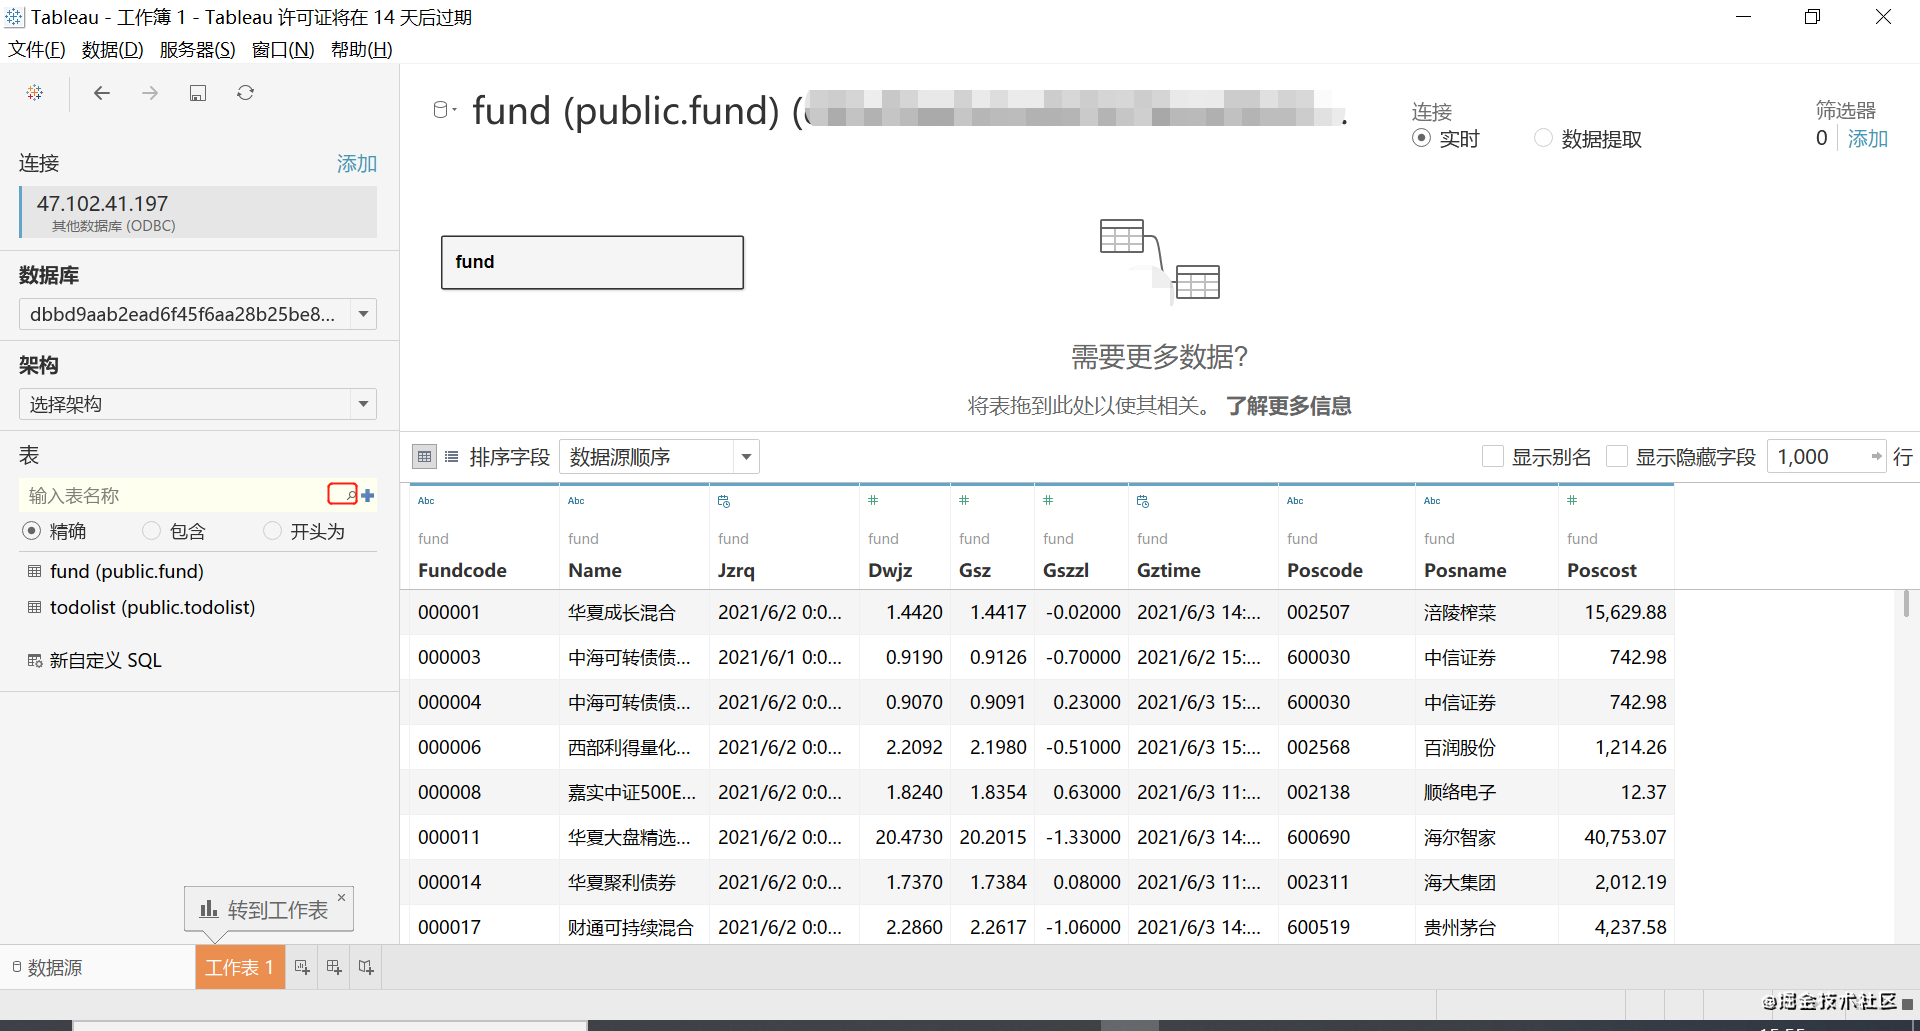Click the blue plus icon beside table search
The image size is (1920, 1031).
pos(368,495)
